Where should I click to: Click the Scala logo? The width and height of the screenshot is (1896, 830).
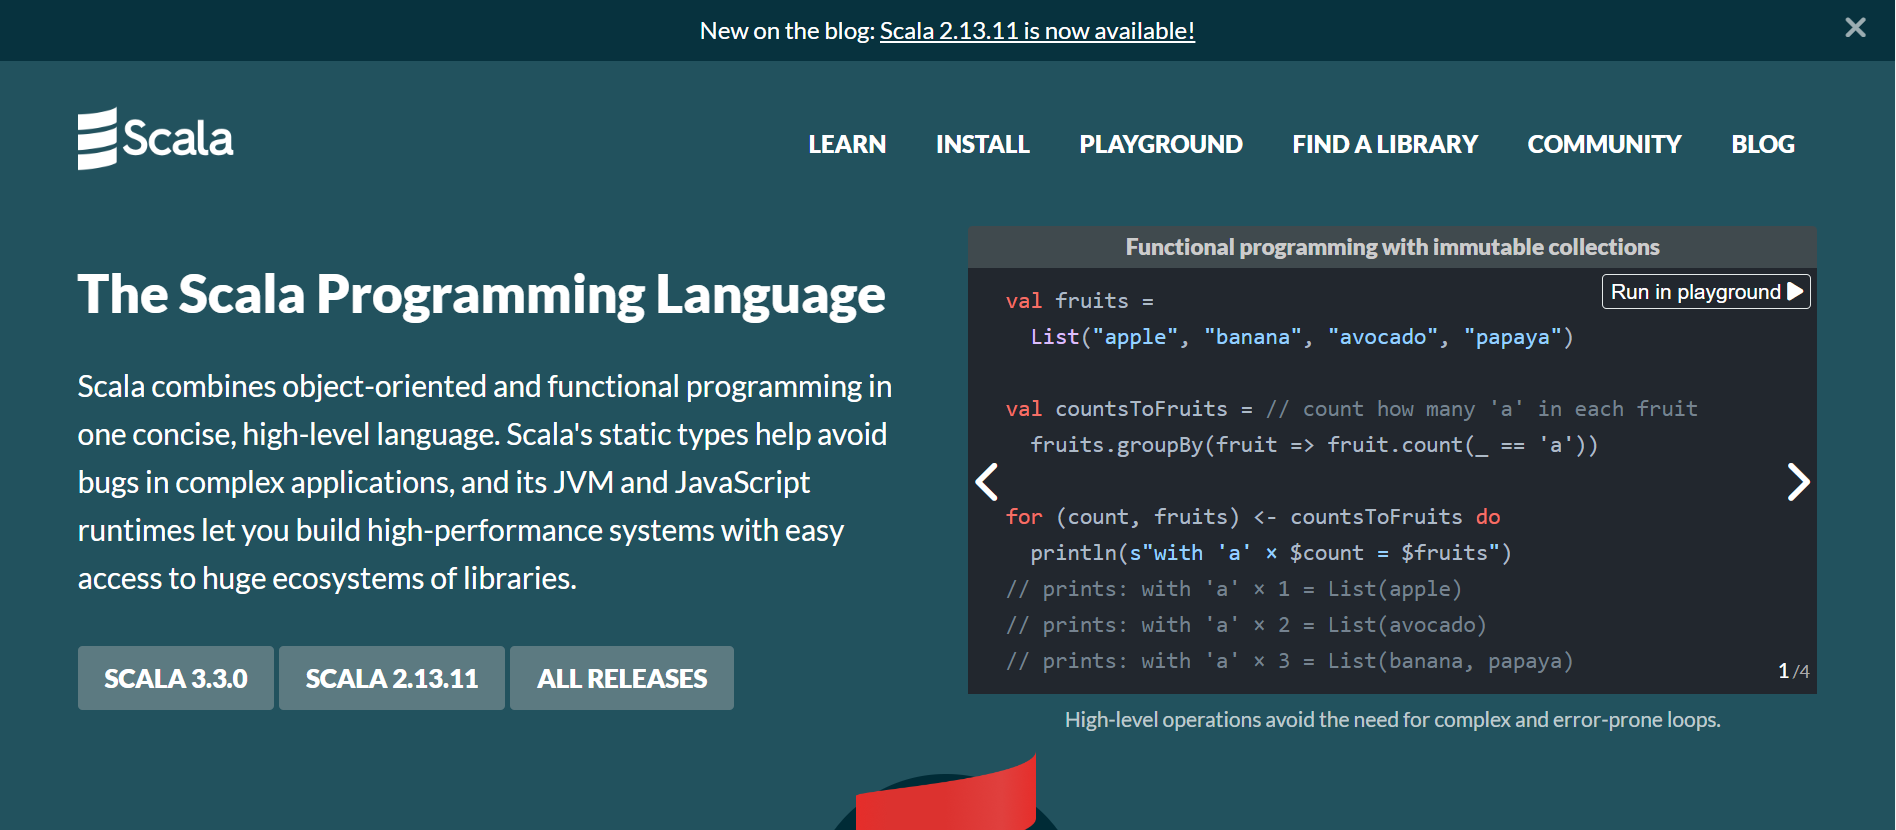click(x=156, y=139)
